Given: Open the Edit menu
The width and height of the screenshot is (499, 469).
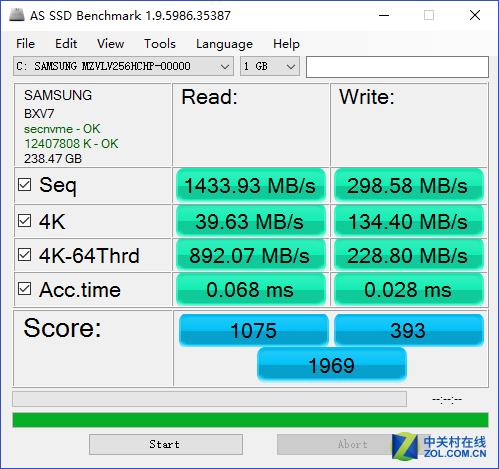Looking at the screenshot, I should 66,44.
